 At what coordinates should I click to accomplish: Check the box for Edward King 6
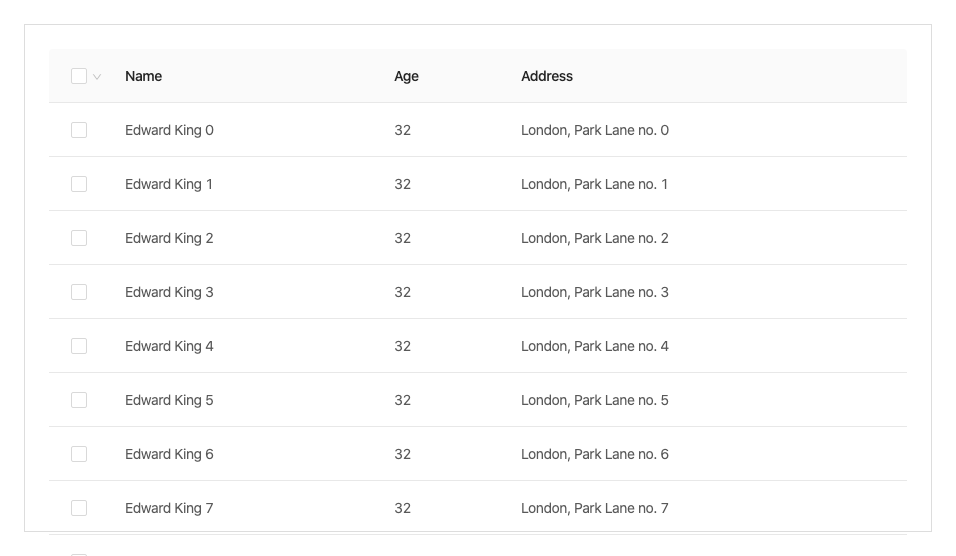[79, 454]
